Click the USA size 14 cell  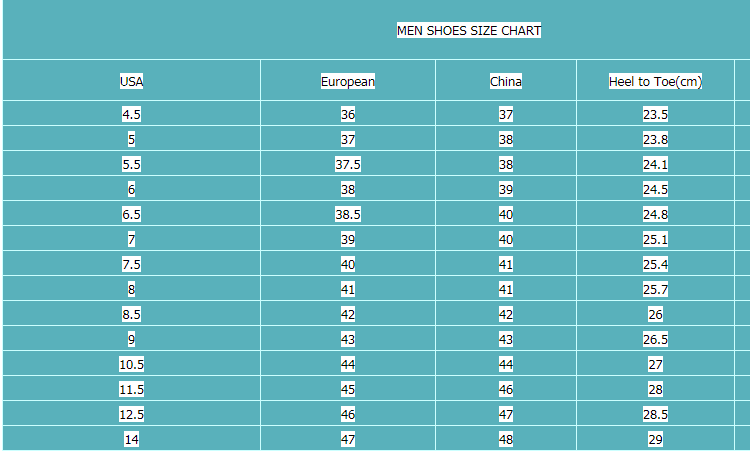[x=131, y=439]
